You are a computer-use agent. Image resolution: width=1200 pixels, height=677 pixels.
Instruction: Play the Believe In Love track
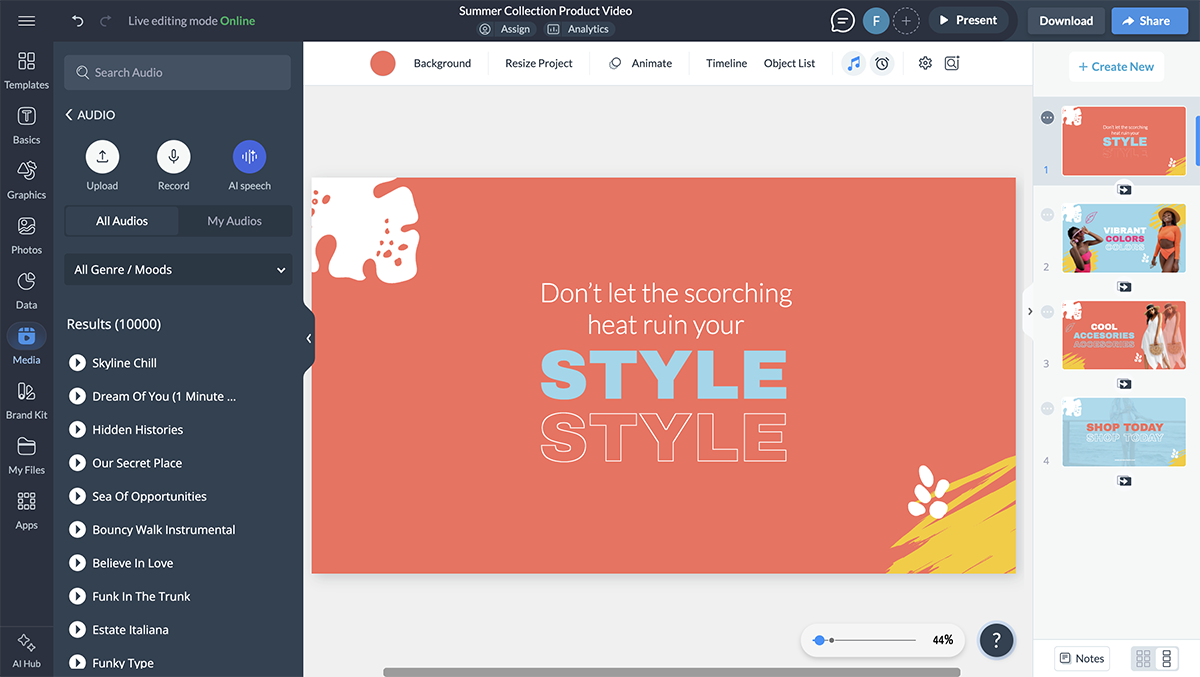[x=77, y=563]
